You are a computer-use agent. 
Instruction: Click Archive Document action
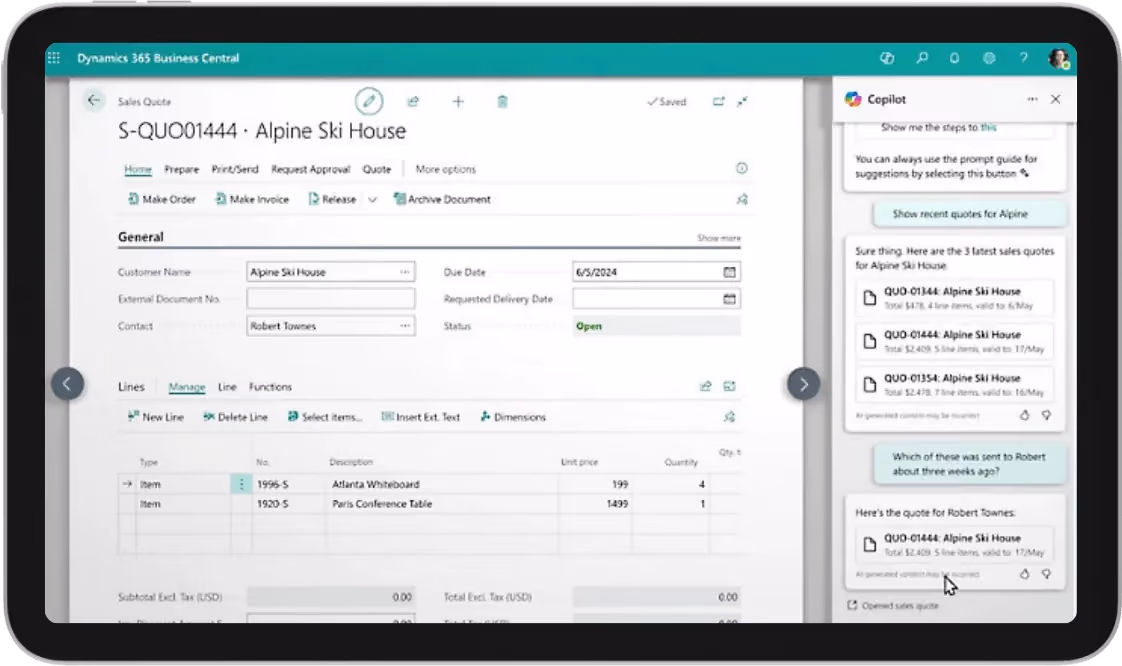pos(442,200)
